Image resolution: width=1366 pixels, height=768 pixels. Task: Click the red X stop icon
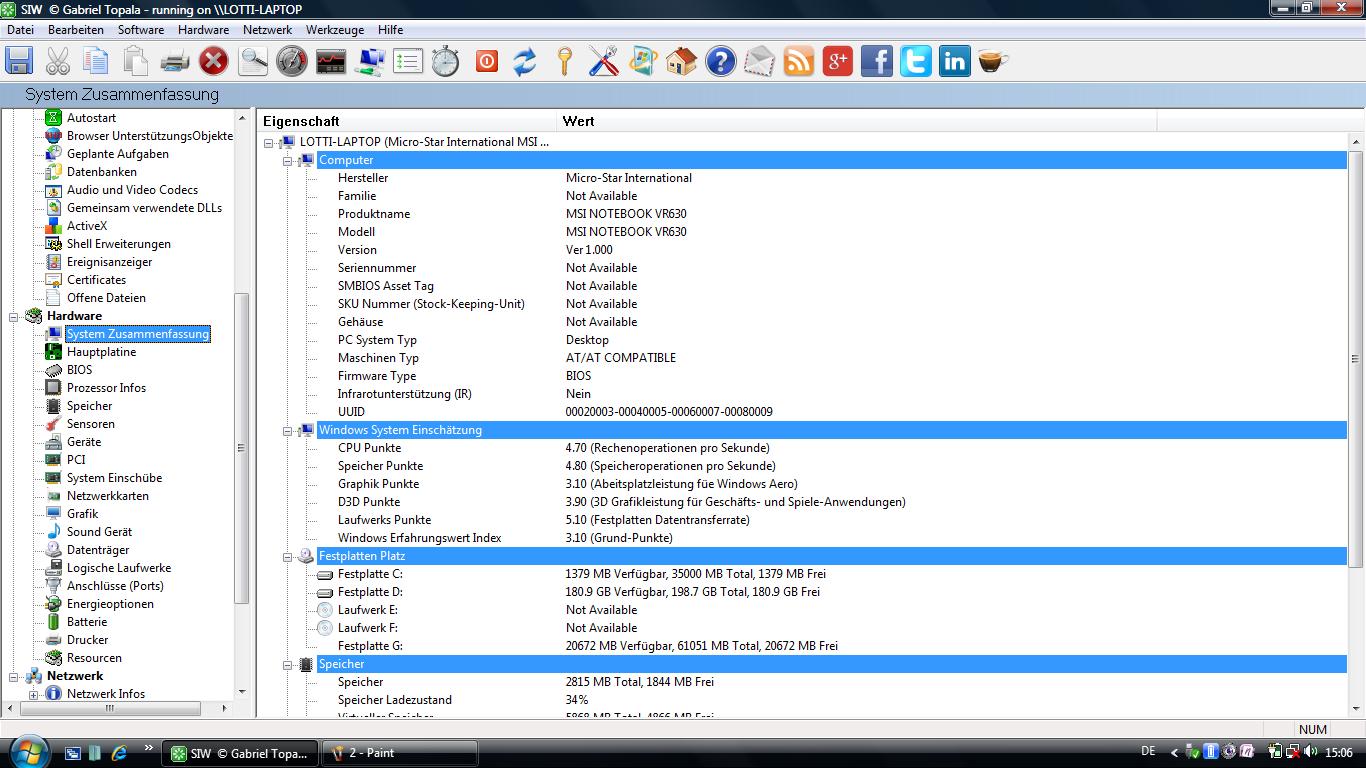pos(214,61)
